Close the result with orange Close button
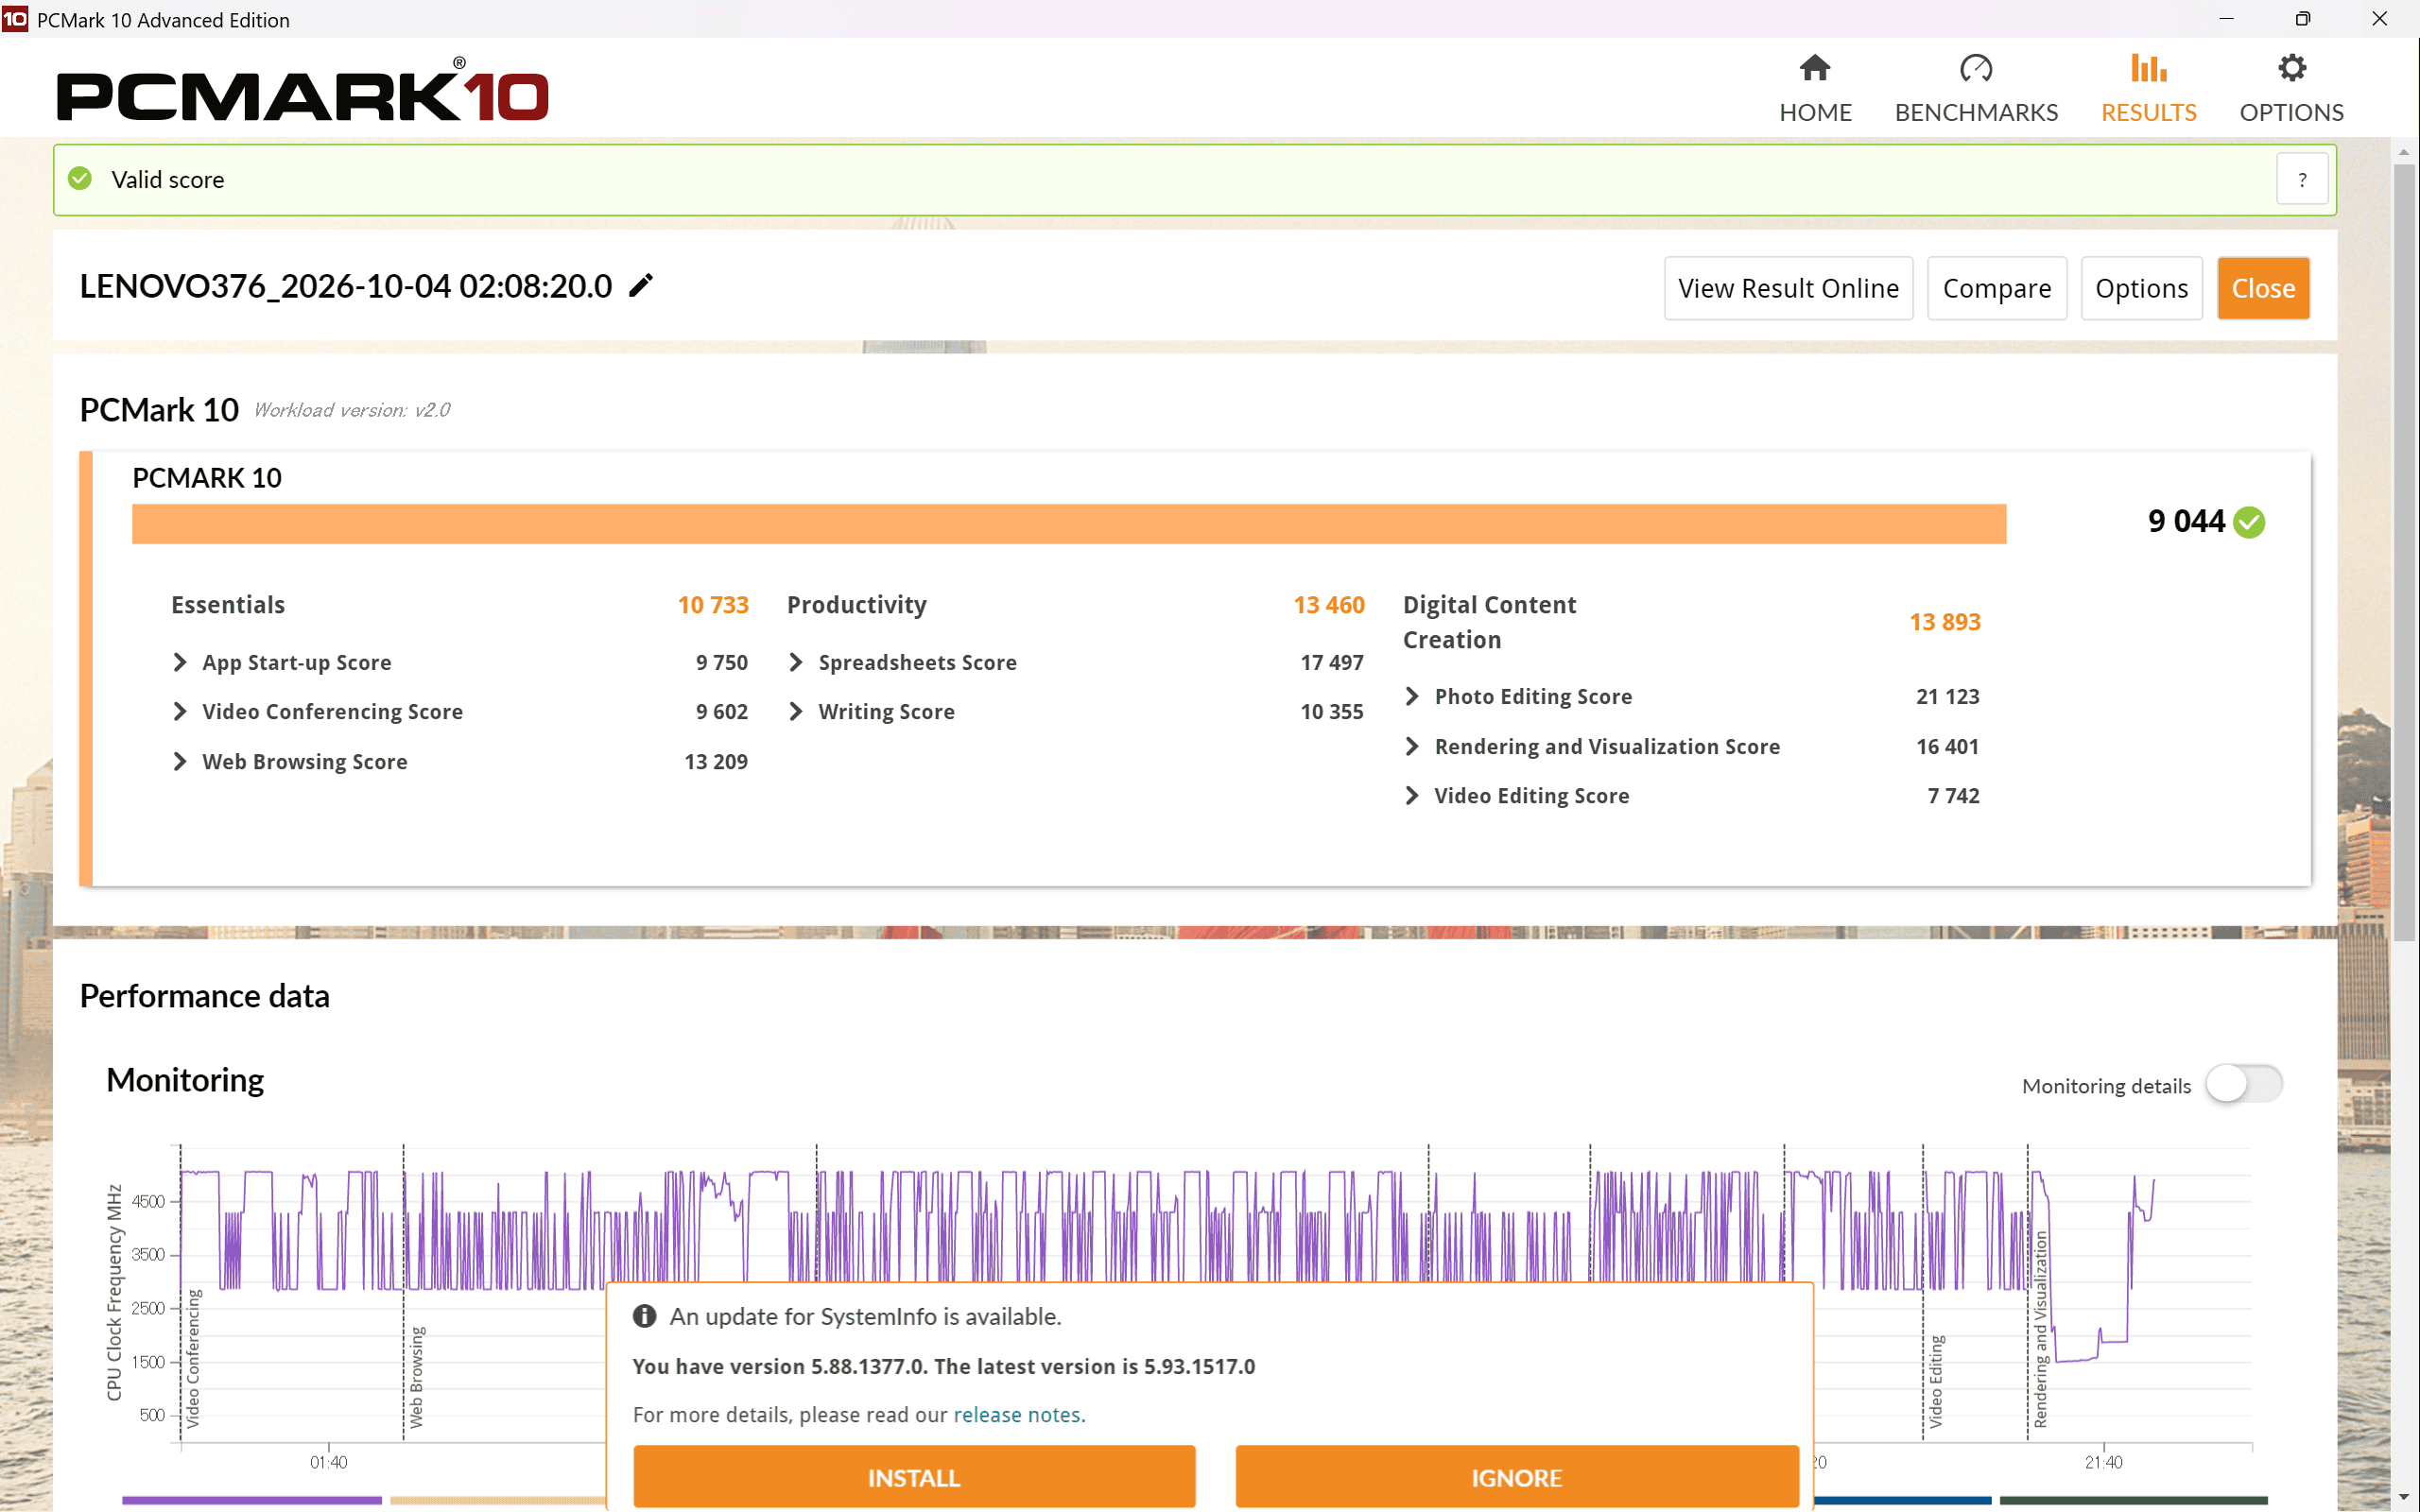The height and width of the screenshot is (1512, 2420). [x=2263, y=288]
